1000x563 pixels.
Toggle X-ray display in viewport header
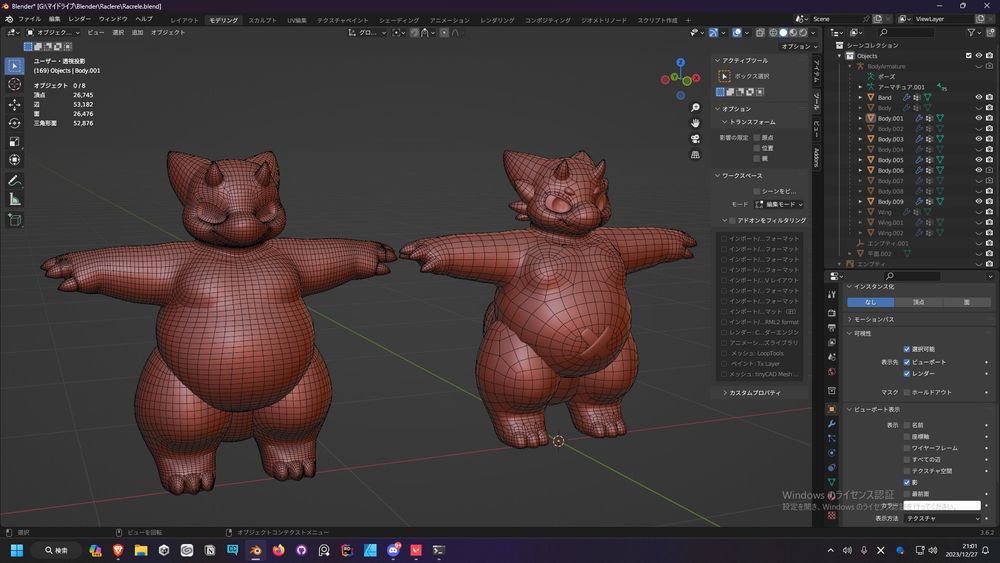pos(760,33)
